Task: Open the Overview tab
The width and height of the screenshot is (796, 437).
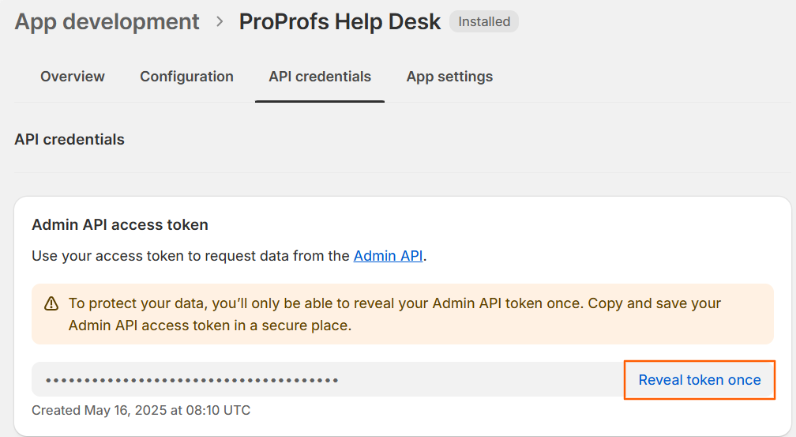Action: 72,76
